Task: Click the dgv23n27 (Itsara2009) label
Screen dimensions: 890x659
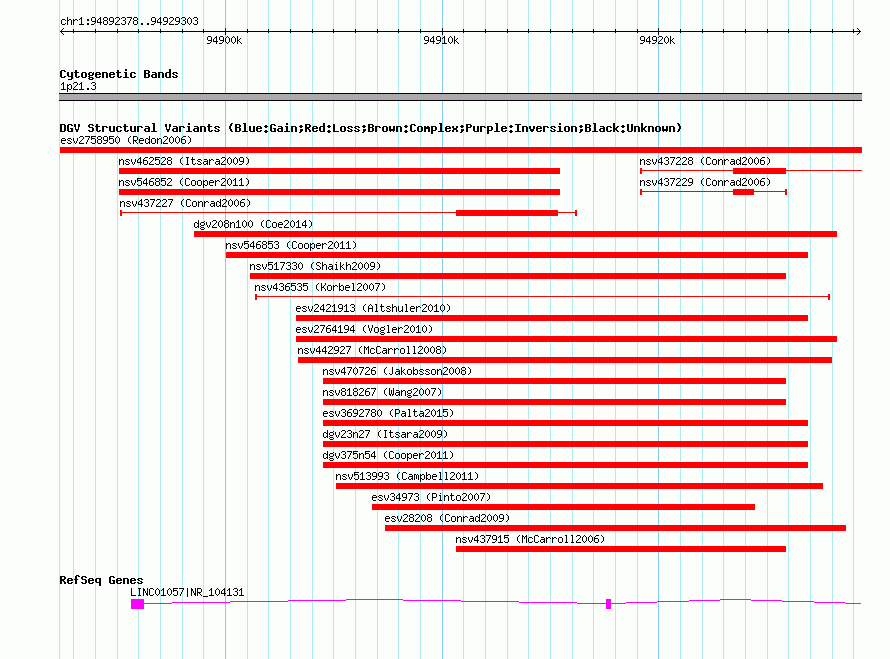Action: 385,434
